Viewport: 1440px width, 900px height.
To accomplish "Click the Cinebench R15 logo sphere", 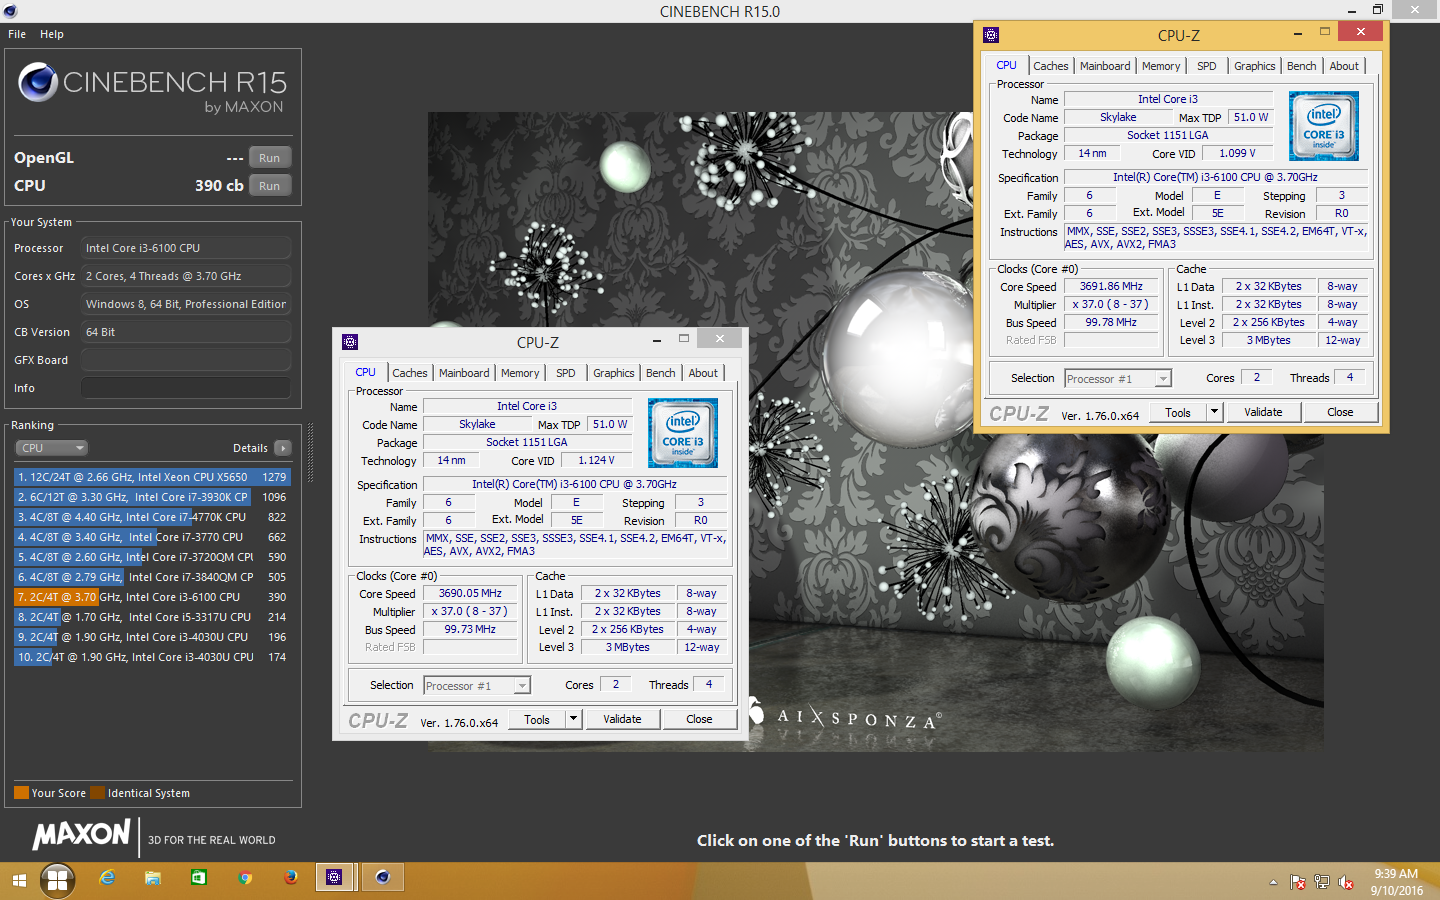I will click(38, 82).
